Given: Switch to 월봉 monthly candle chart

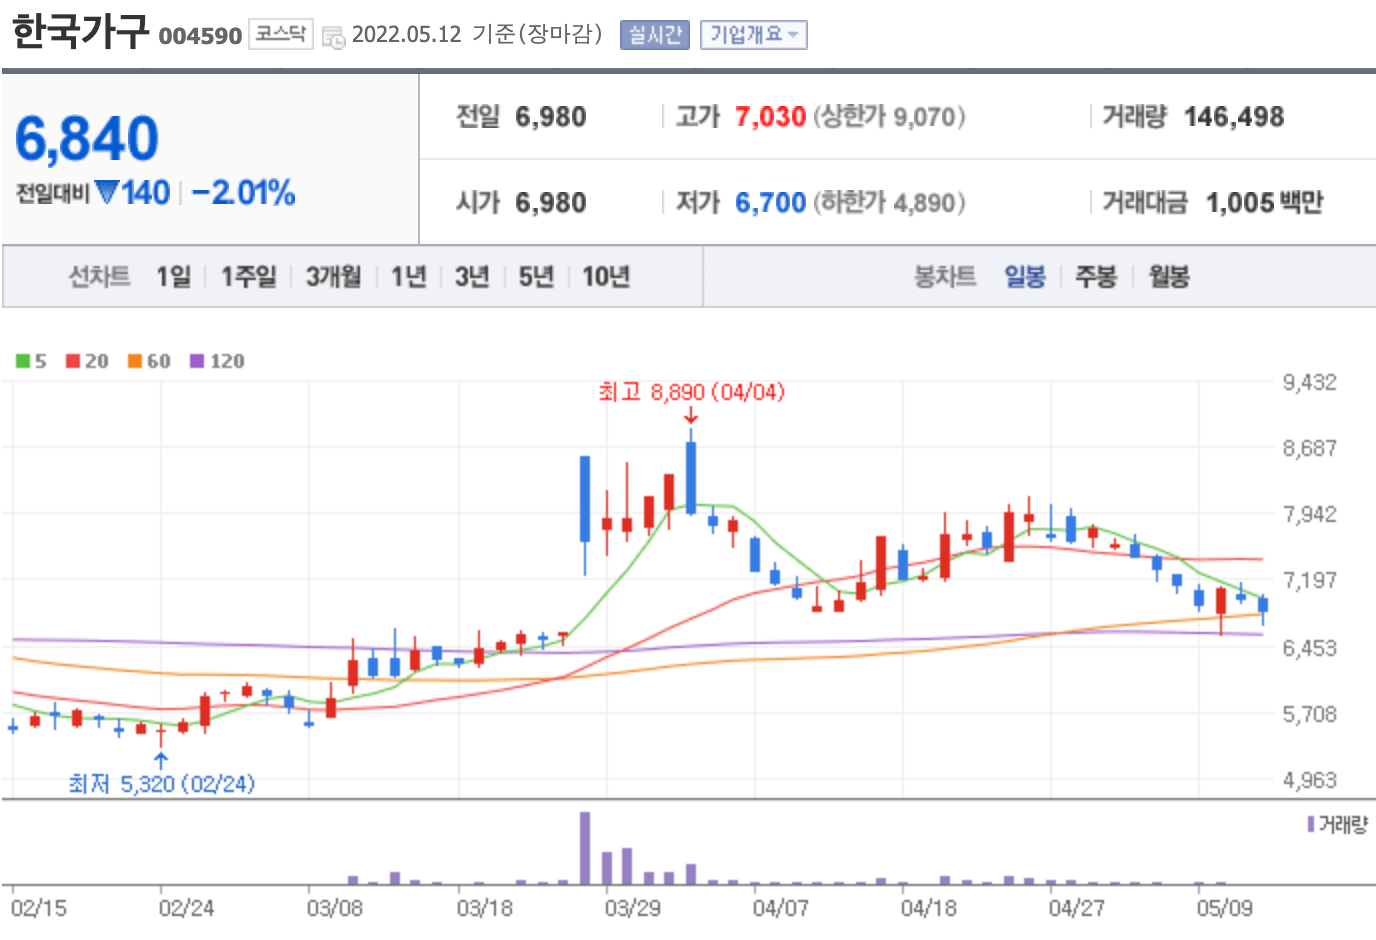Looking at the screenshot, I should (1169, 276).
